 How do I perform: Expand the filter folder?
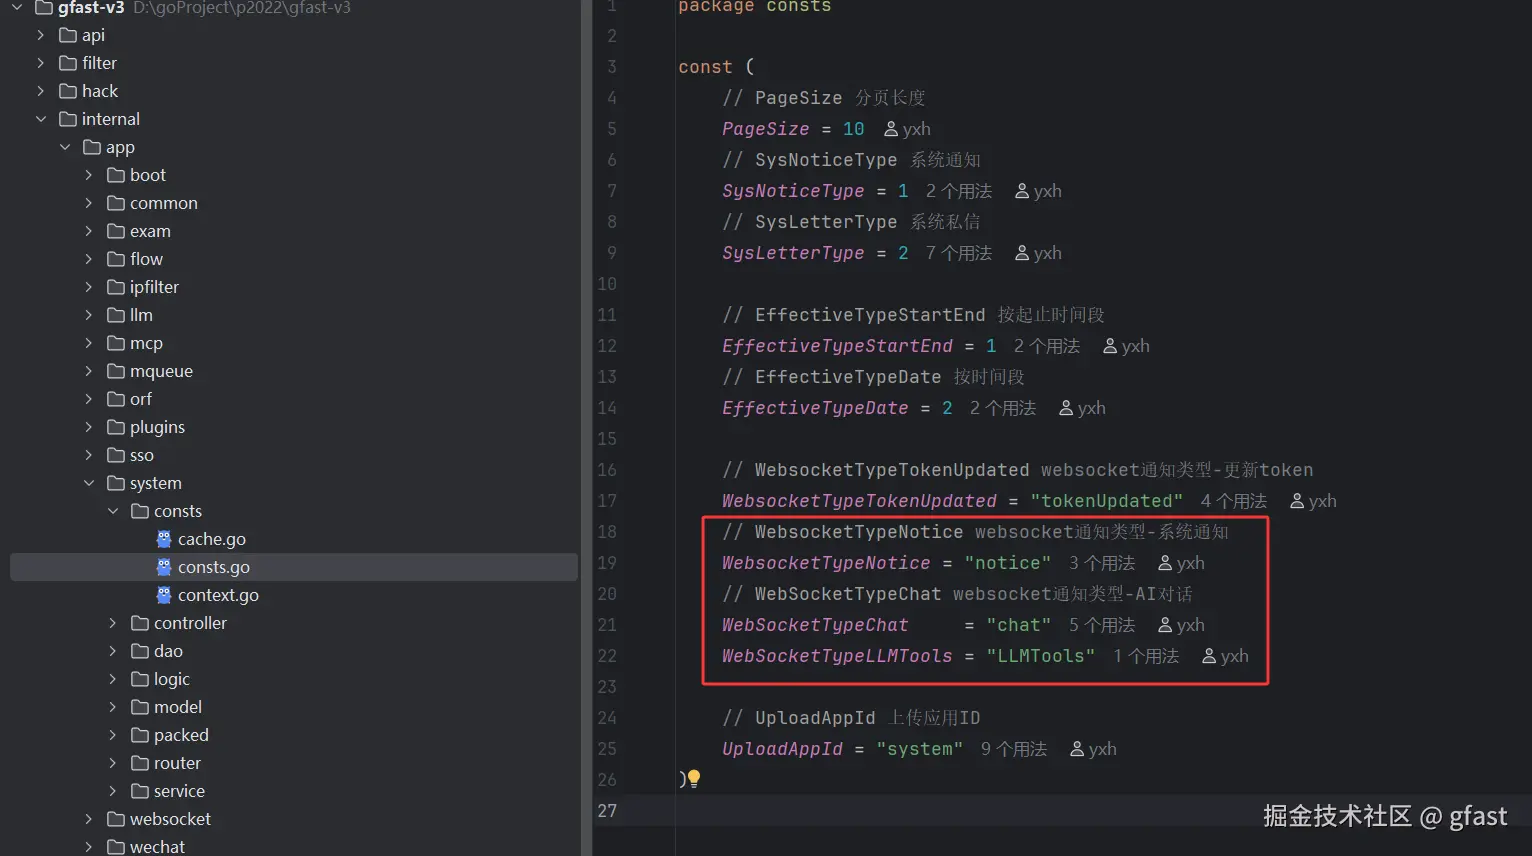click(x=41, y=63)
